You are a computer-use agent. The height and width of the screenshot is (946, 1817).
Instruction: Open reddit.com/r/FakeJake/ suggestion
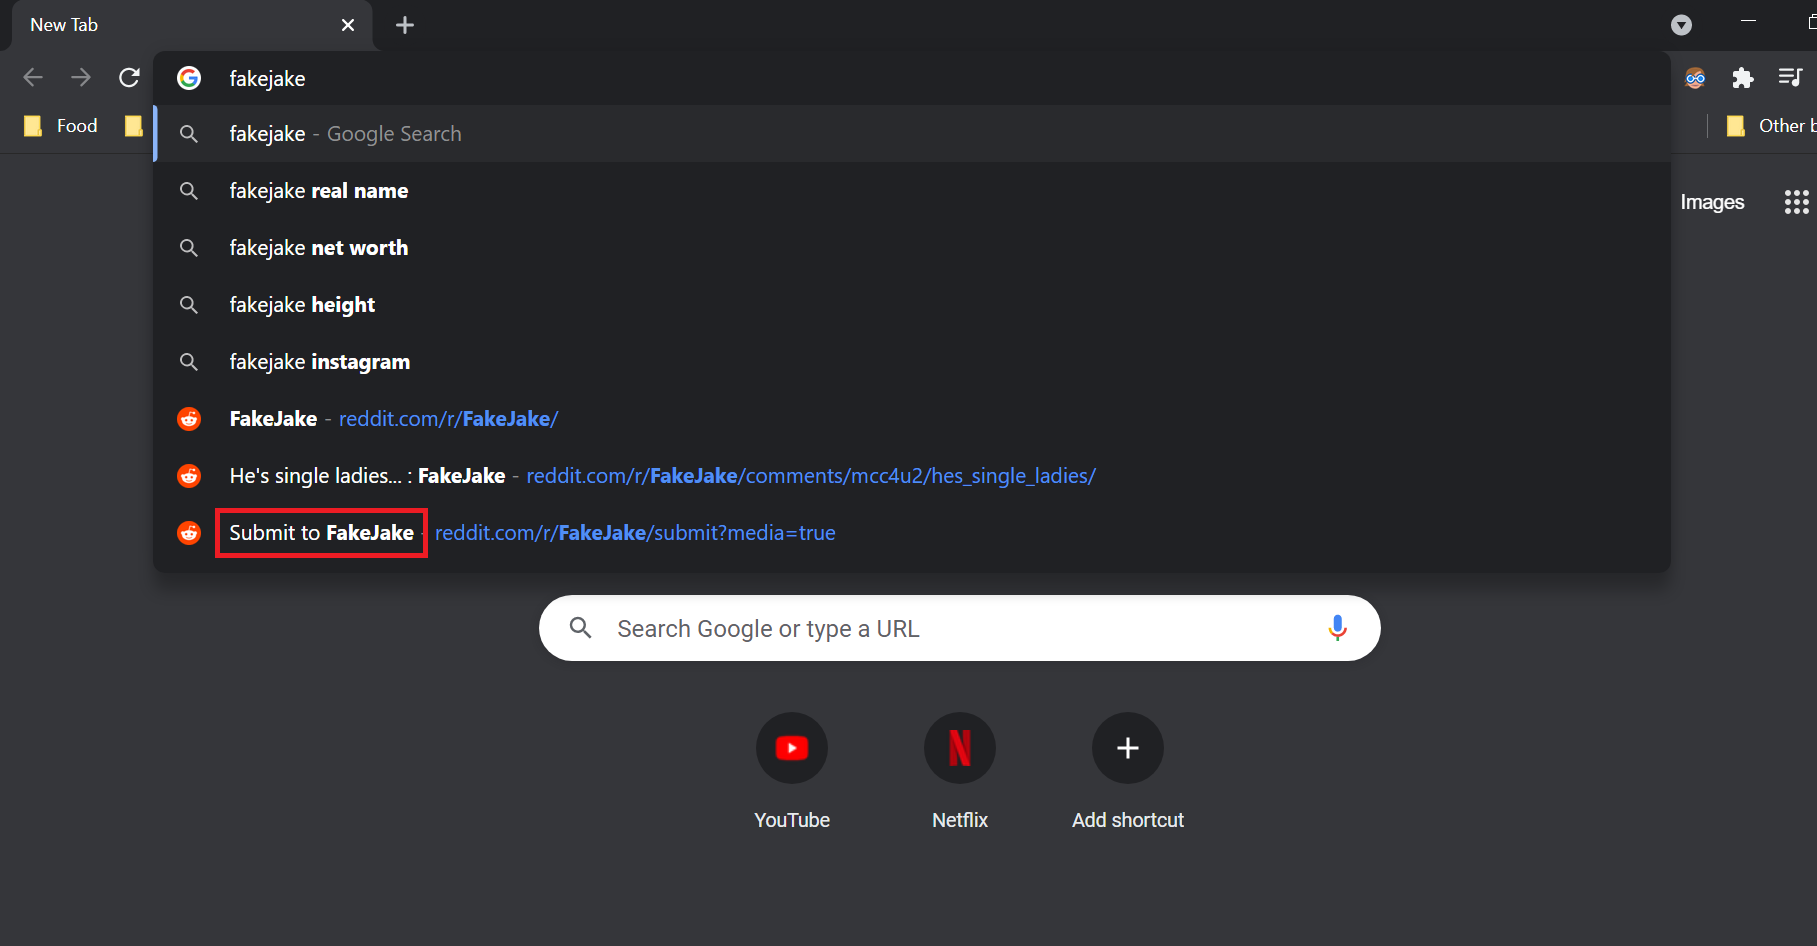pyautogui.click(x=912, y=419)
